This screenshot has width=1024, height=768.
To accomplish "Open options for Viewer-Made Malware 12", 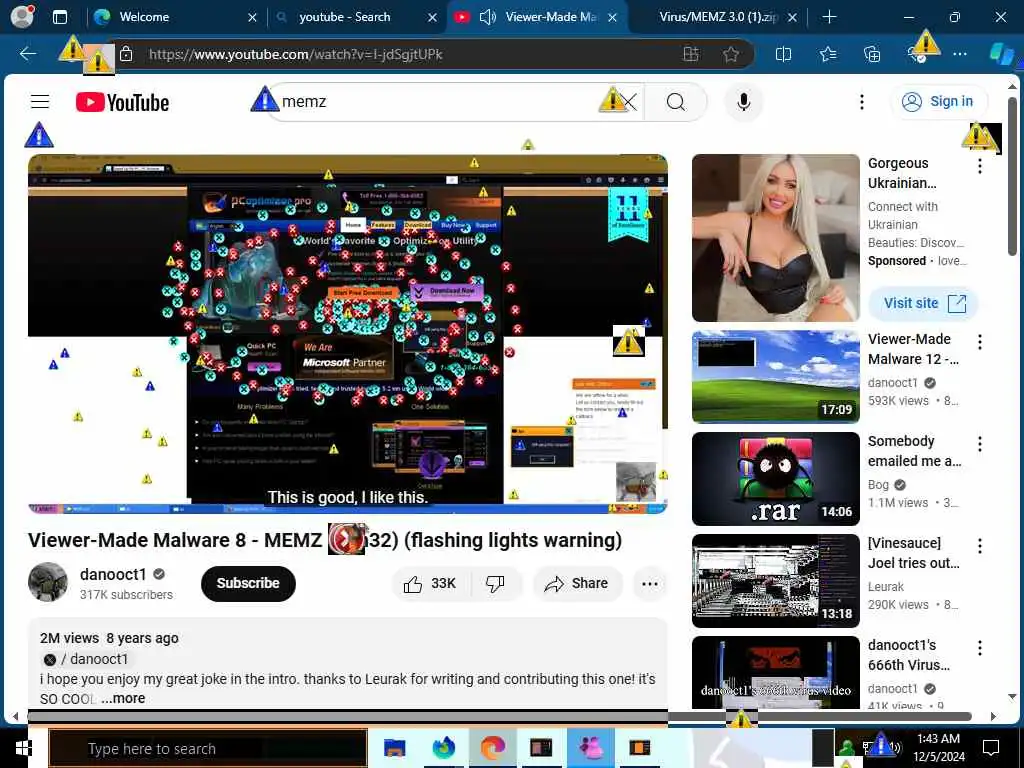I will click(x=980, y=342).
